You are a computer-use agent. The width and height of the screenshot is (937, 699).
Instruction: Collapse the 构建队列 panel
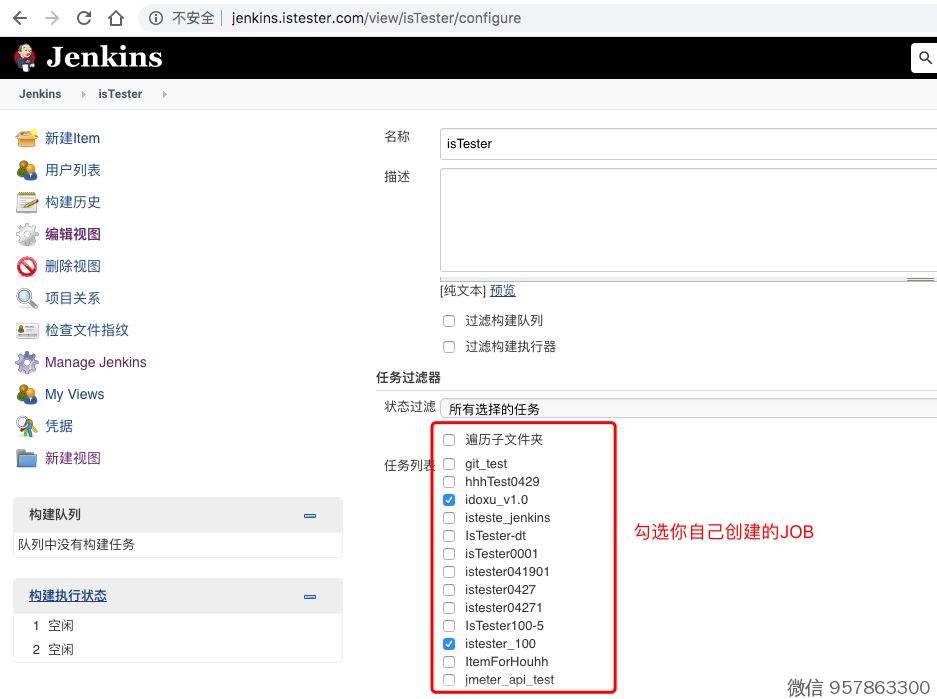tap(310, 516)
